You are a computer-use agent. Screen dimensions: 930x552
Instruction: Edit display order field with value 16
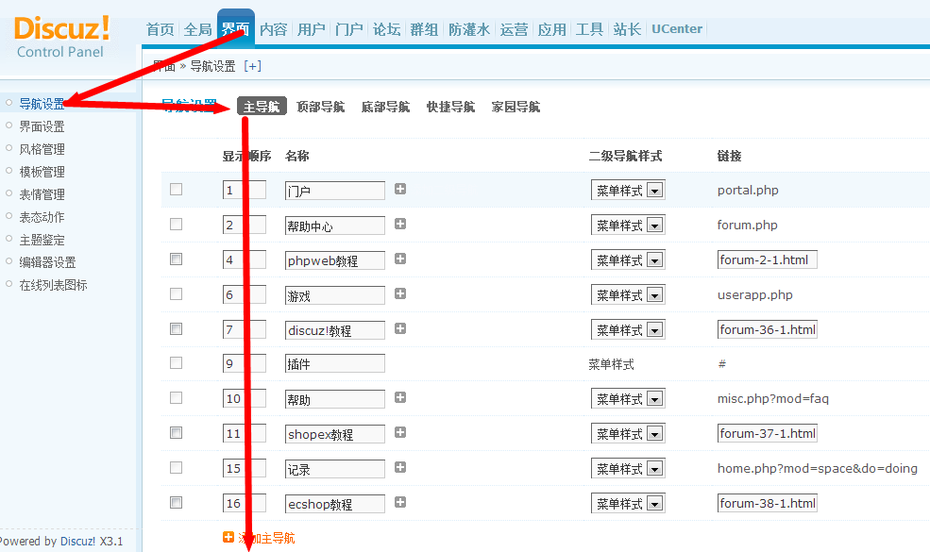point(244,503)
